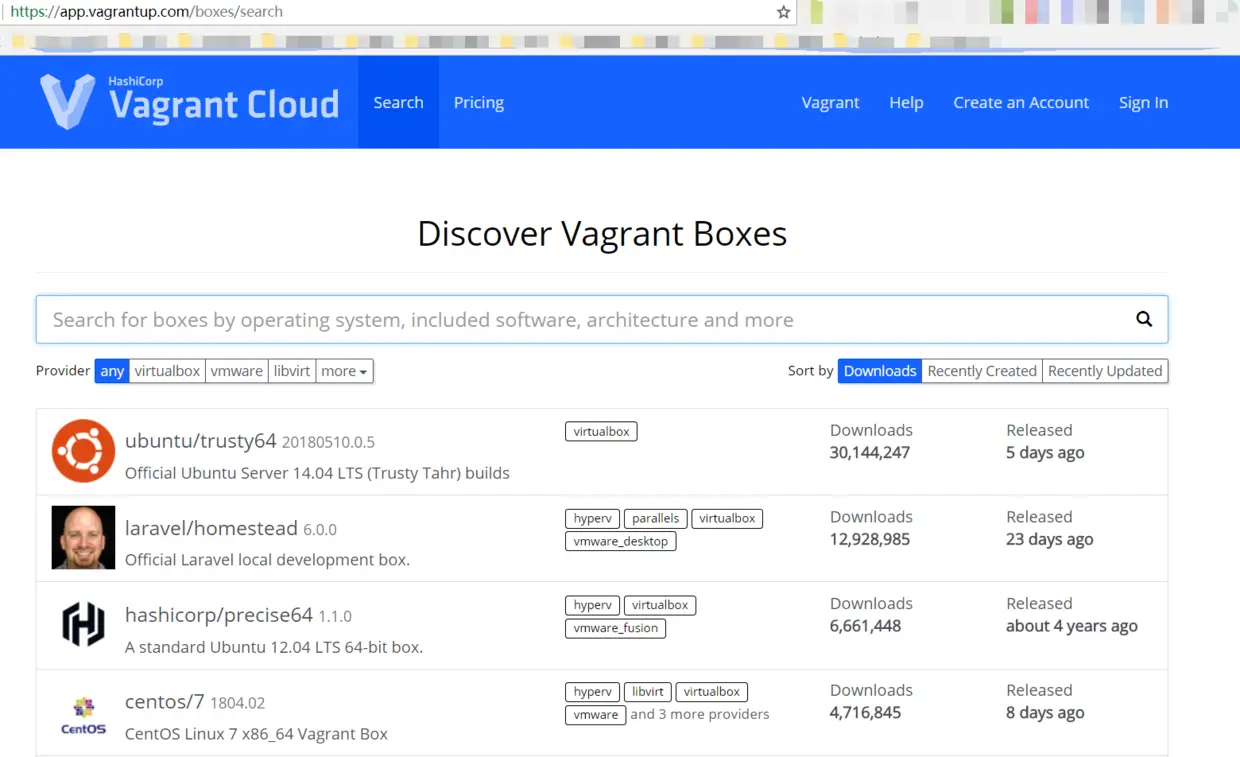Filter by vmware provider
Image resolution: width=1240 pixels, height=757 pixels.
point(236,371)
